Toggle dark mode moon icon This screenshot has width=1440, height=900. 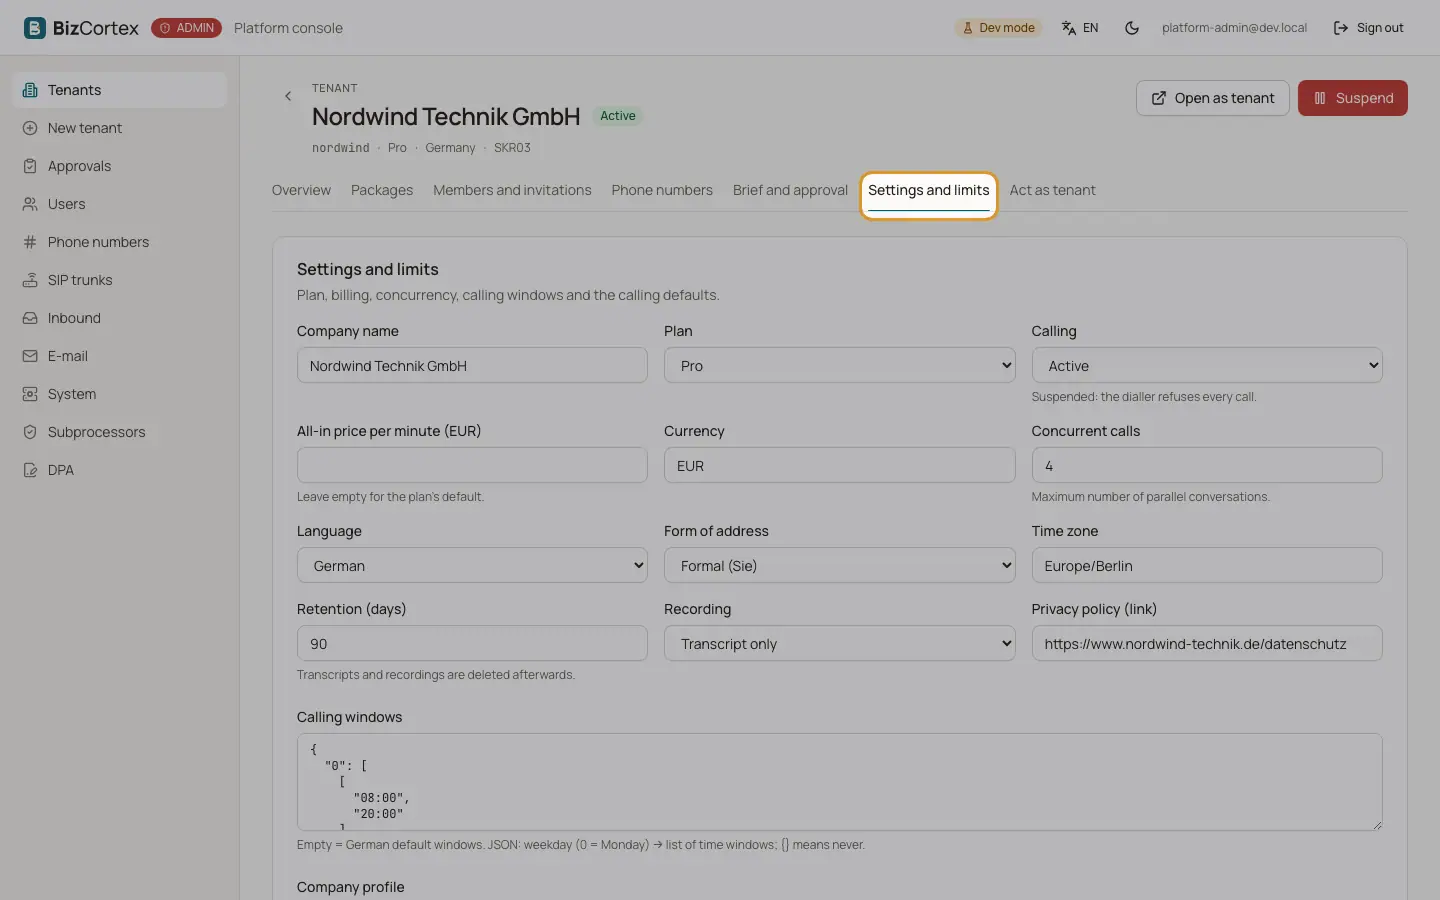click(x=1132, y=28)
